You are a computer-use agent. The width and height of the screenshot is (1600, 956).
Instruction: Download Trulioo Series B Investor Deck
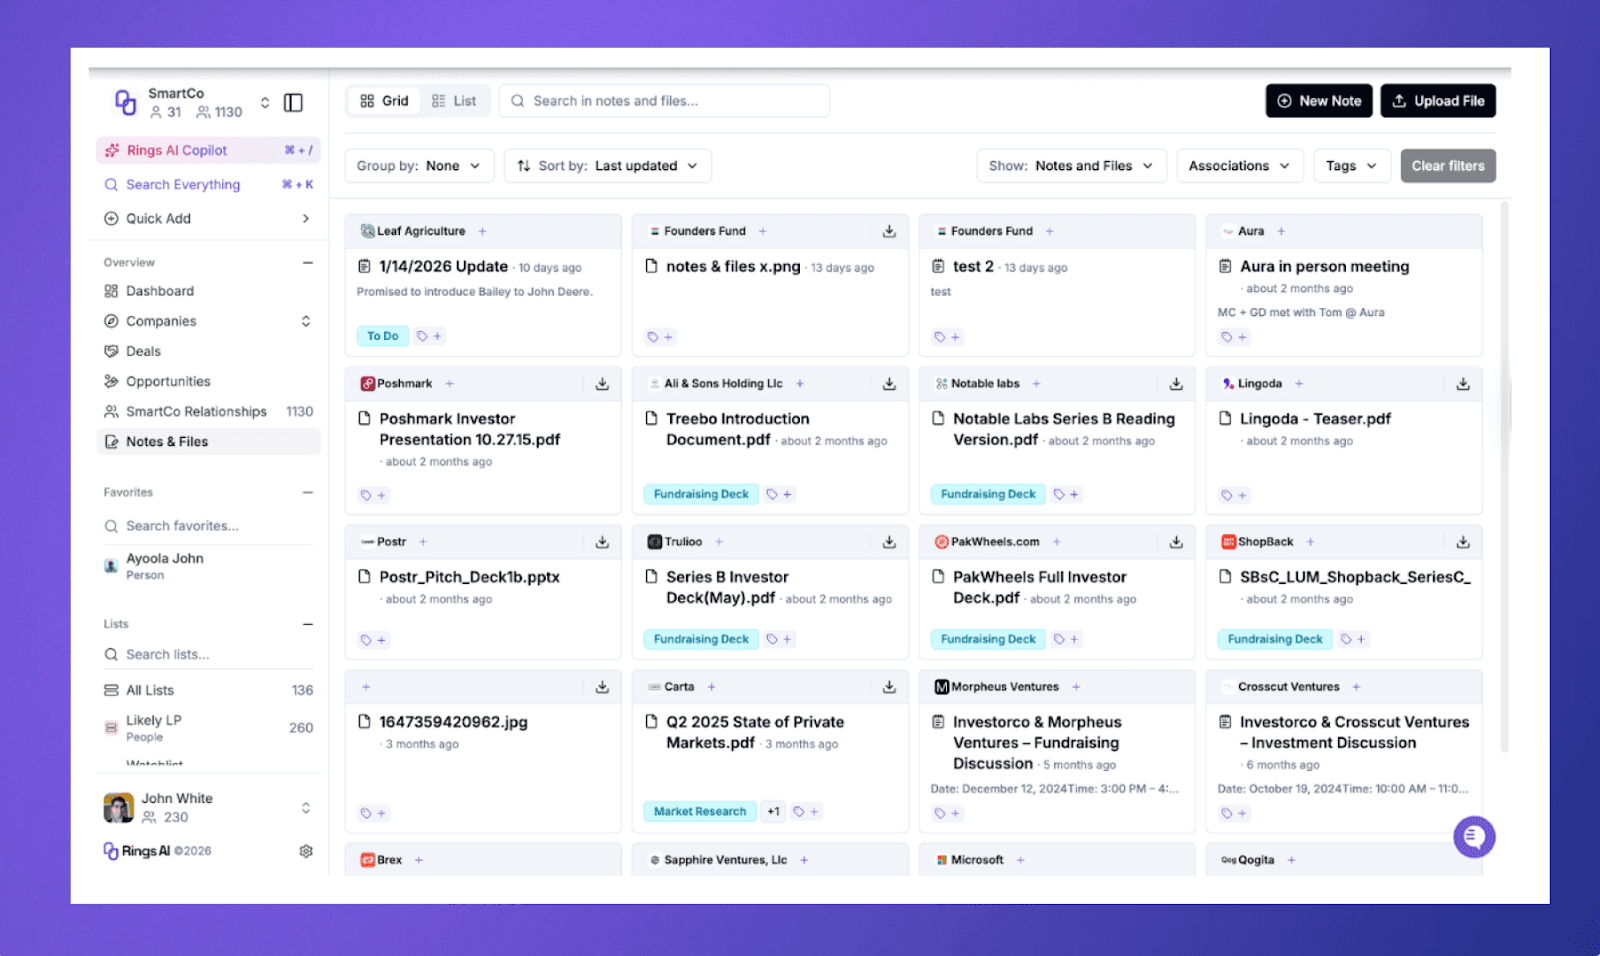(889, 542)
